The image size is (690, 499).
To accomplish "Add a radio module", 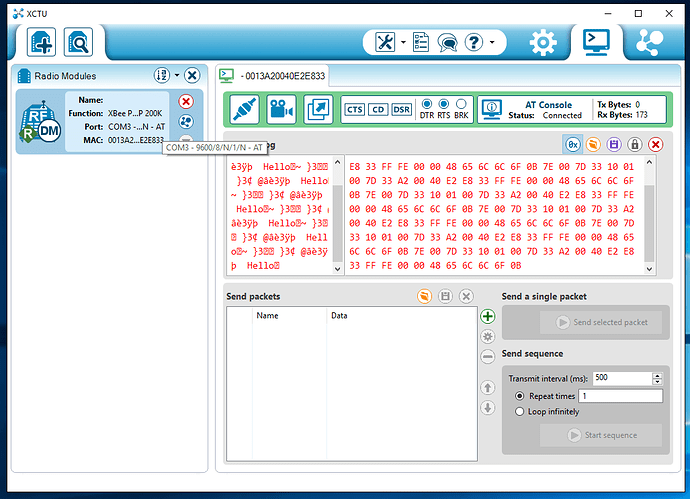I will point(41,42).
